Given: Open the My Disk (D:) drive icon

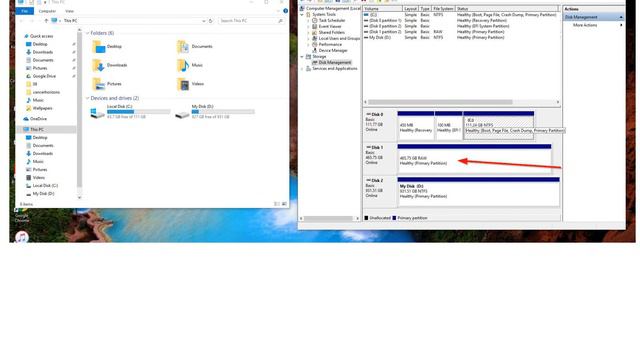Looking at the screenshot, I should pyautogui.click(x=182, y=114).
